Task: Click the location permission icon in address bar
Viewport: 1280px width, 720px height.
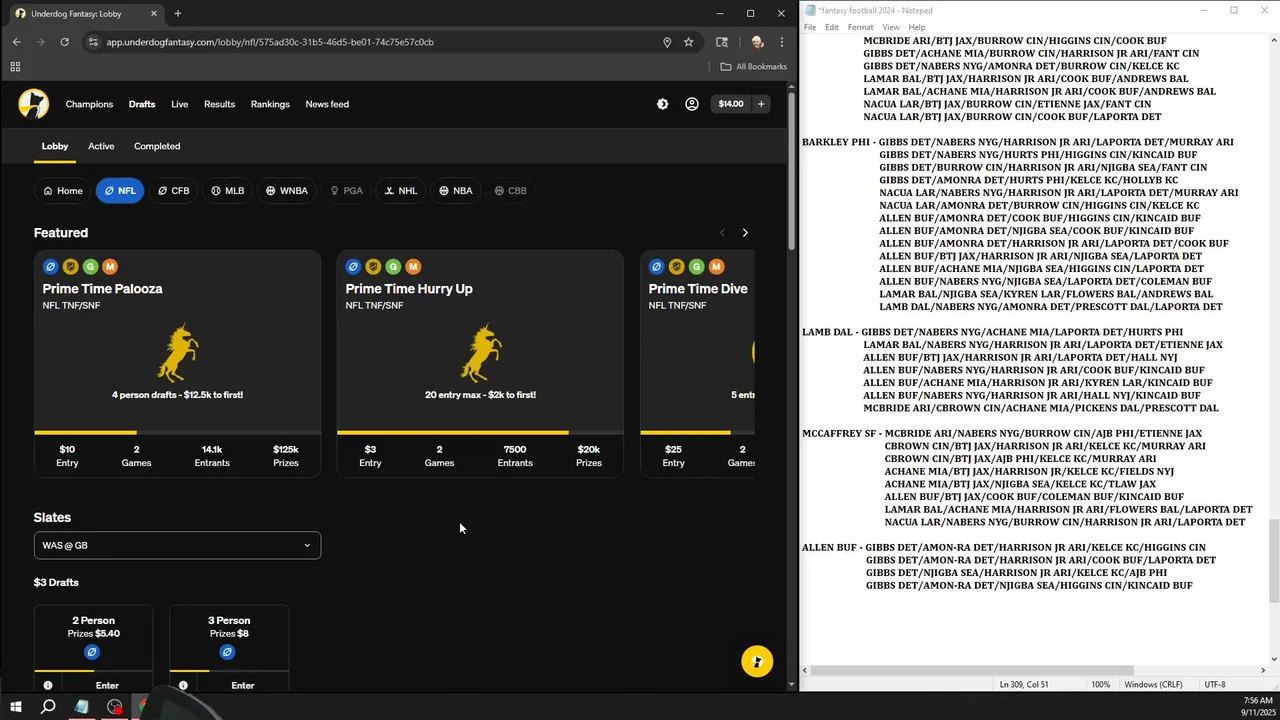Action: [x=667, y=42]
